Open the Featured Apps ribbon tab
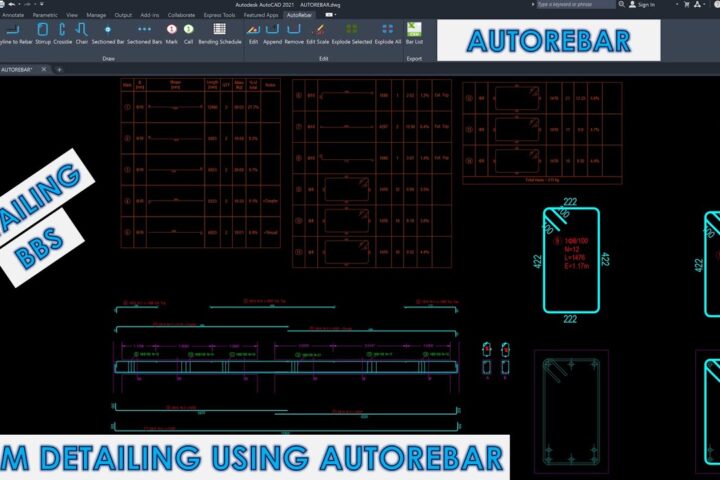Viewport: 720px width, 480px height. pyautogui.click(x=261, y=15)
